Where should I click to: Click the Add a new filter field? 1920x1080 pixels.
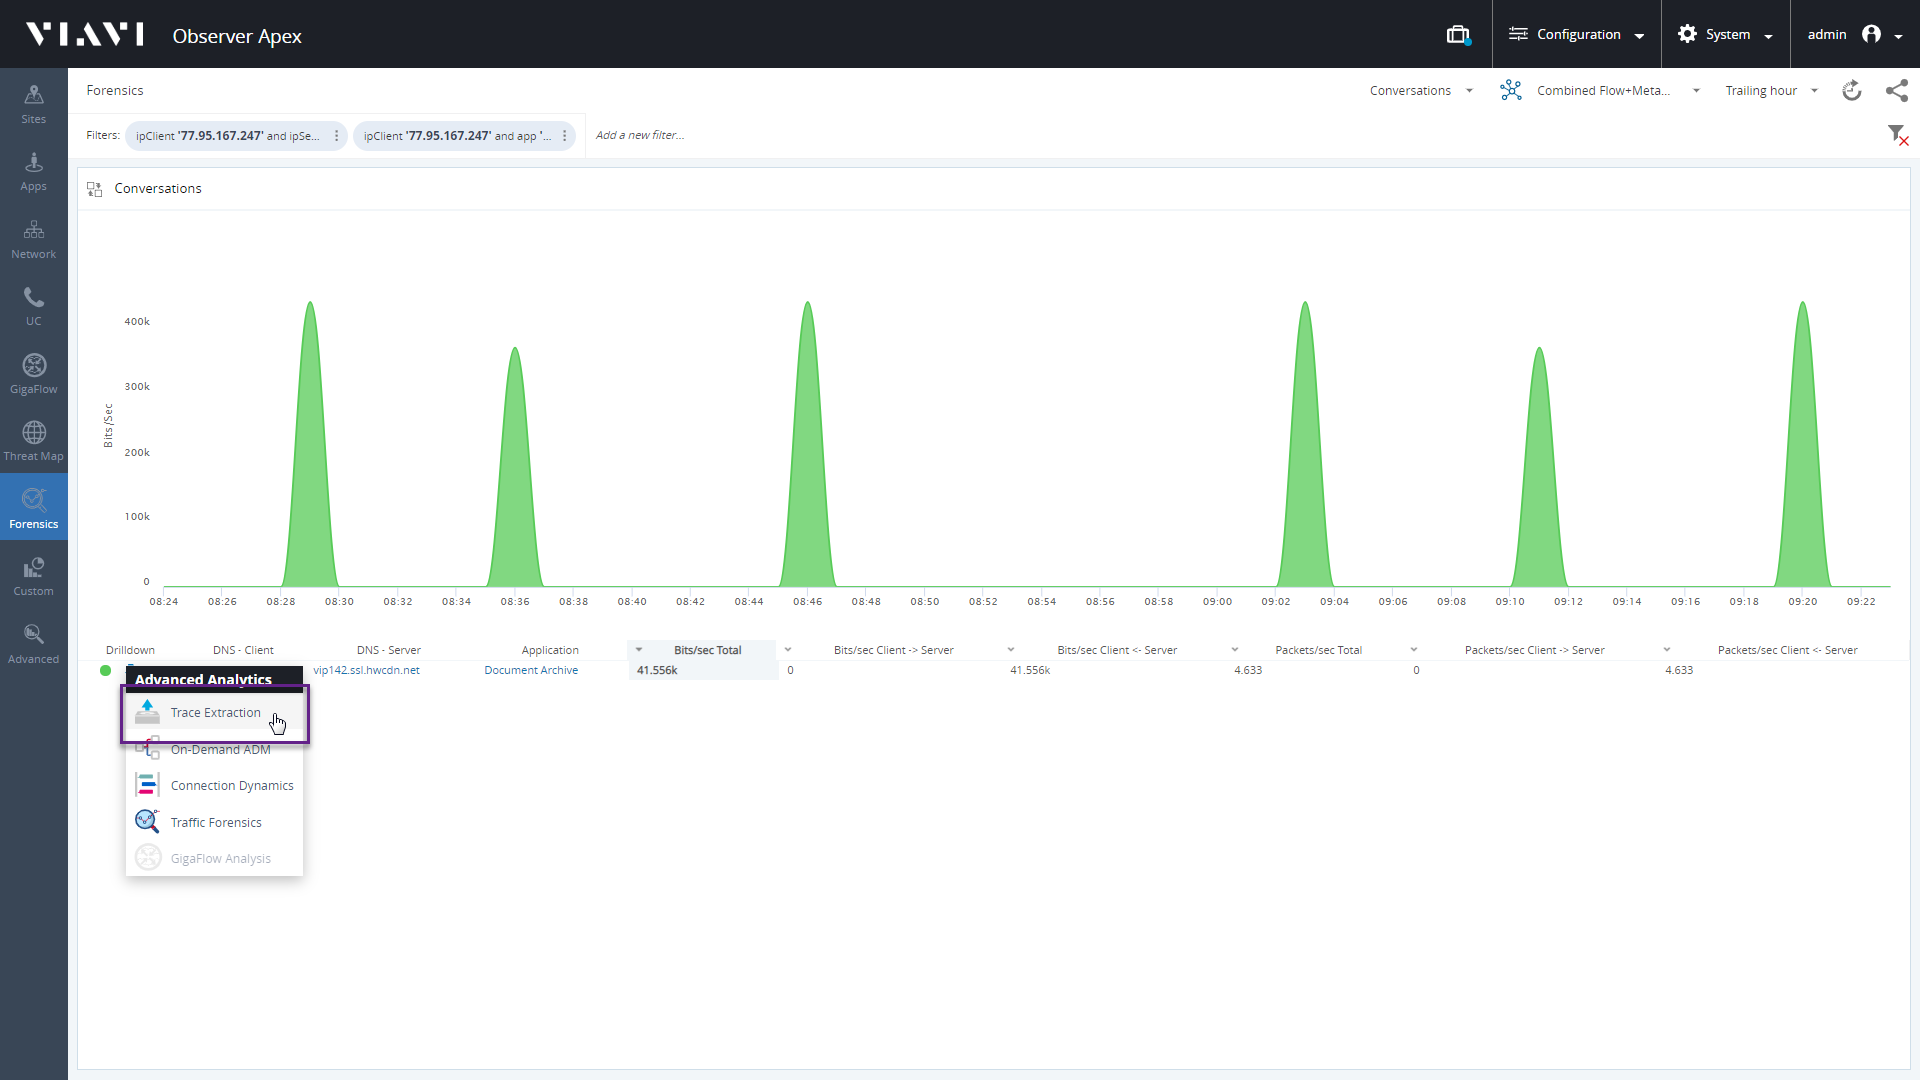click(x=640, y=136)
